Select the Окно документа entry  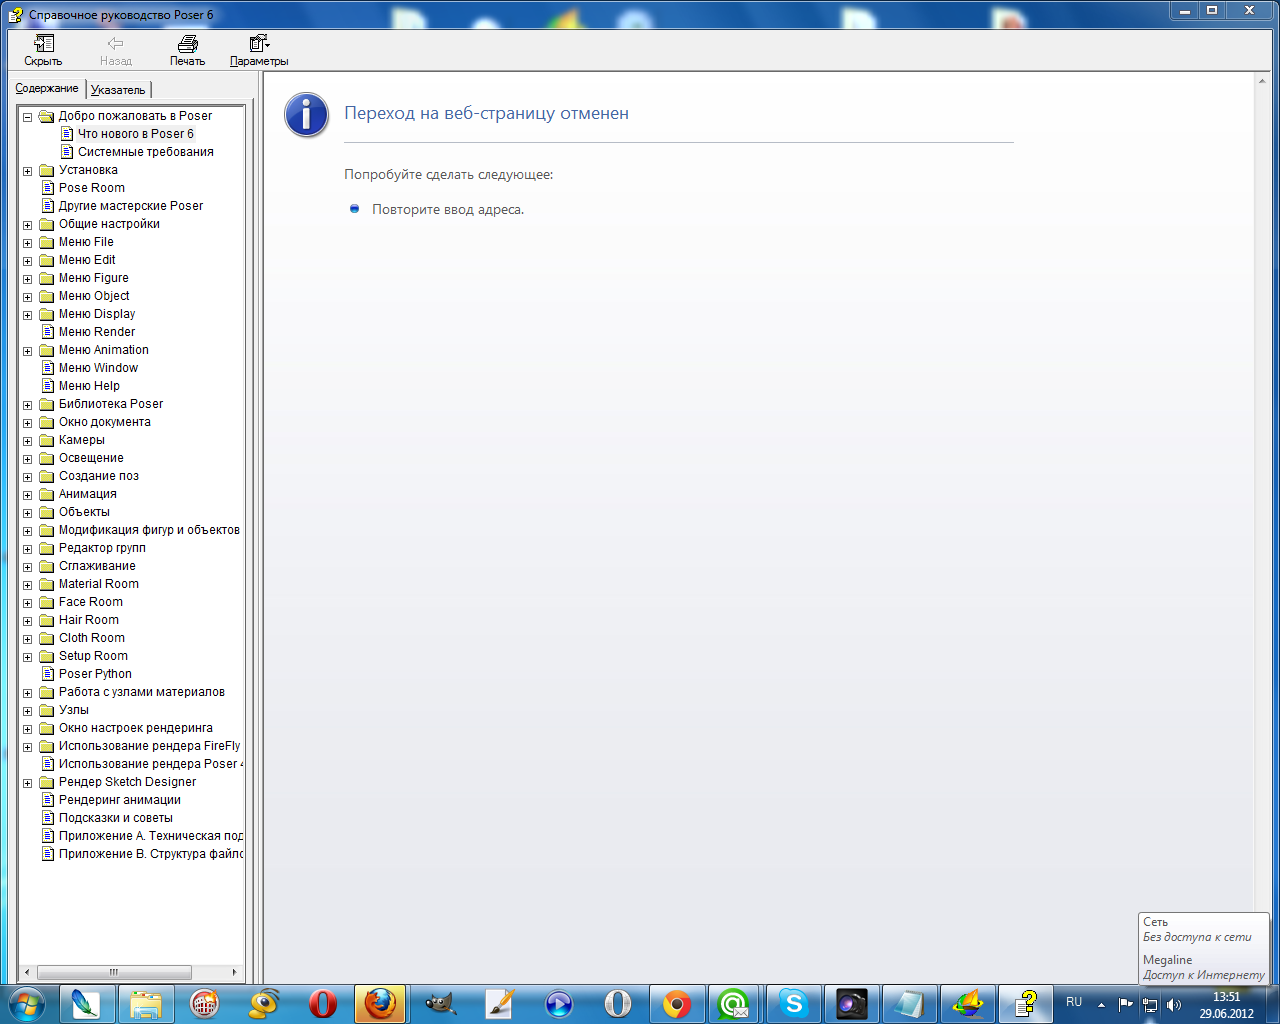point(105,422)
